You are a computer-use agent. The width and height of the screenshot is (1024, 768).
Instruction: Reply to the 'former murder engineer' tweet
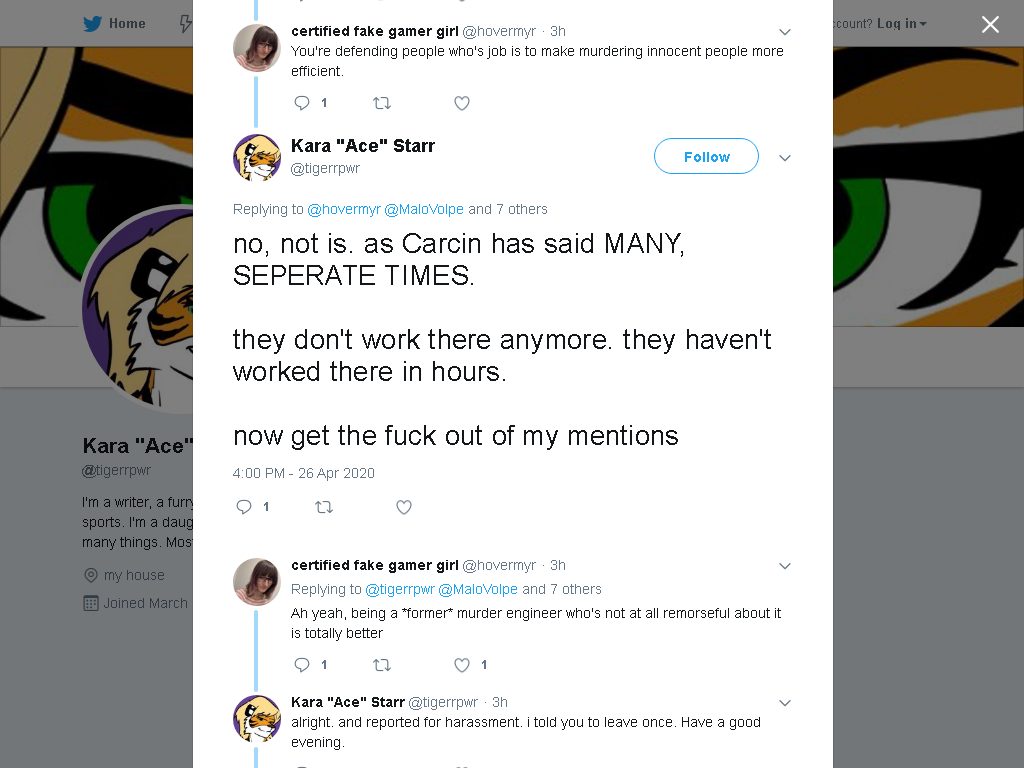click(302, 665)
